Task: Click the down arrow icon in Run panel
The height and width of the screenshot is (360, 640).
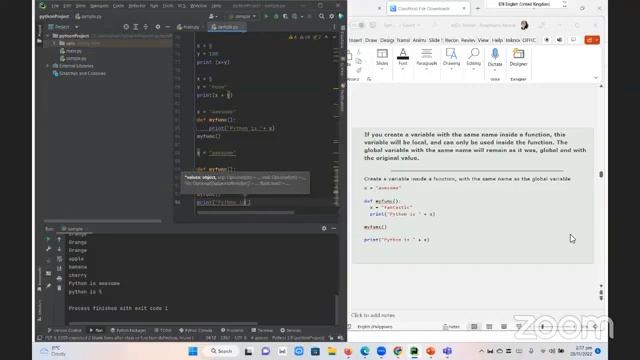Action: (x=59, y=249)
